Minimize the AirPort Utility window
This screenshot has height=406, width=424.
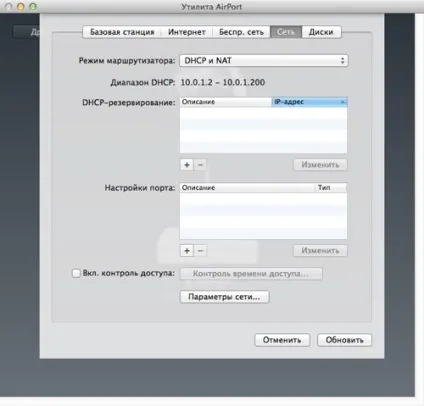point(21,6)
